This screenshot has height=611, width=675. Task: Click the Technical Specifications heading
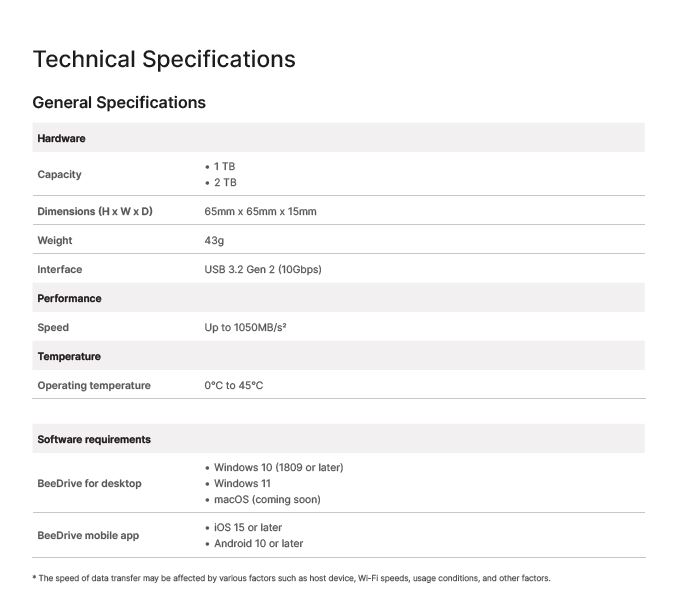pos(164,59)
